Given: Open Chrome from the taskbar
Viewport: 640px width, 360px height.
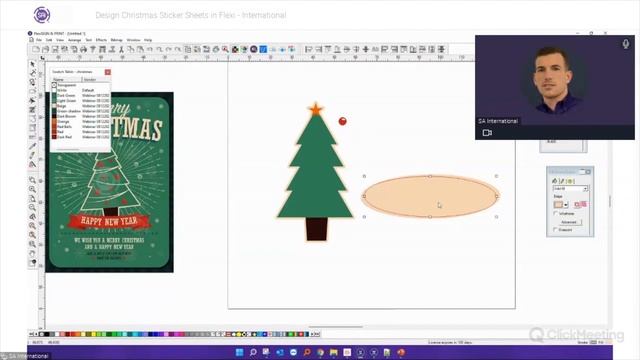Looking at the screenshot, I should (320, 352).
